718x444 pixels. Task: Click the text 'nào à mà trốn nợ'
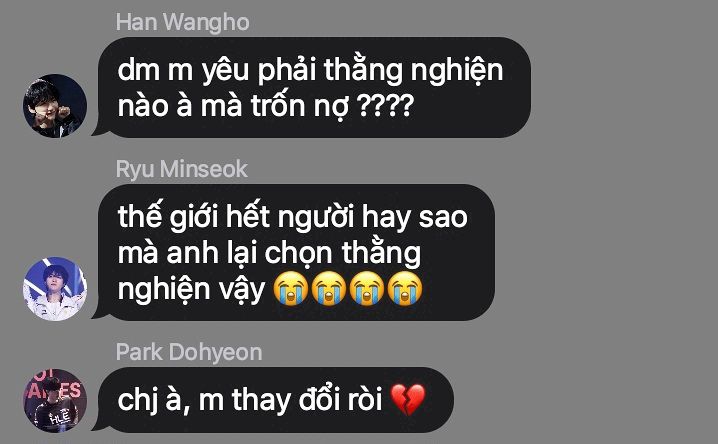tap(234, 107)
